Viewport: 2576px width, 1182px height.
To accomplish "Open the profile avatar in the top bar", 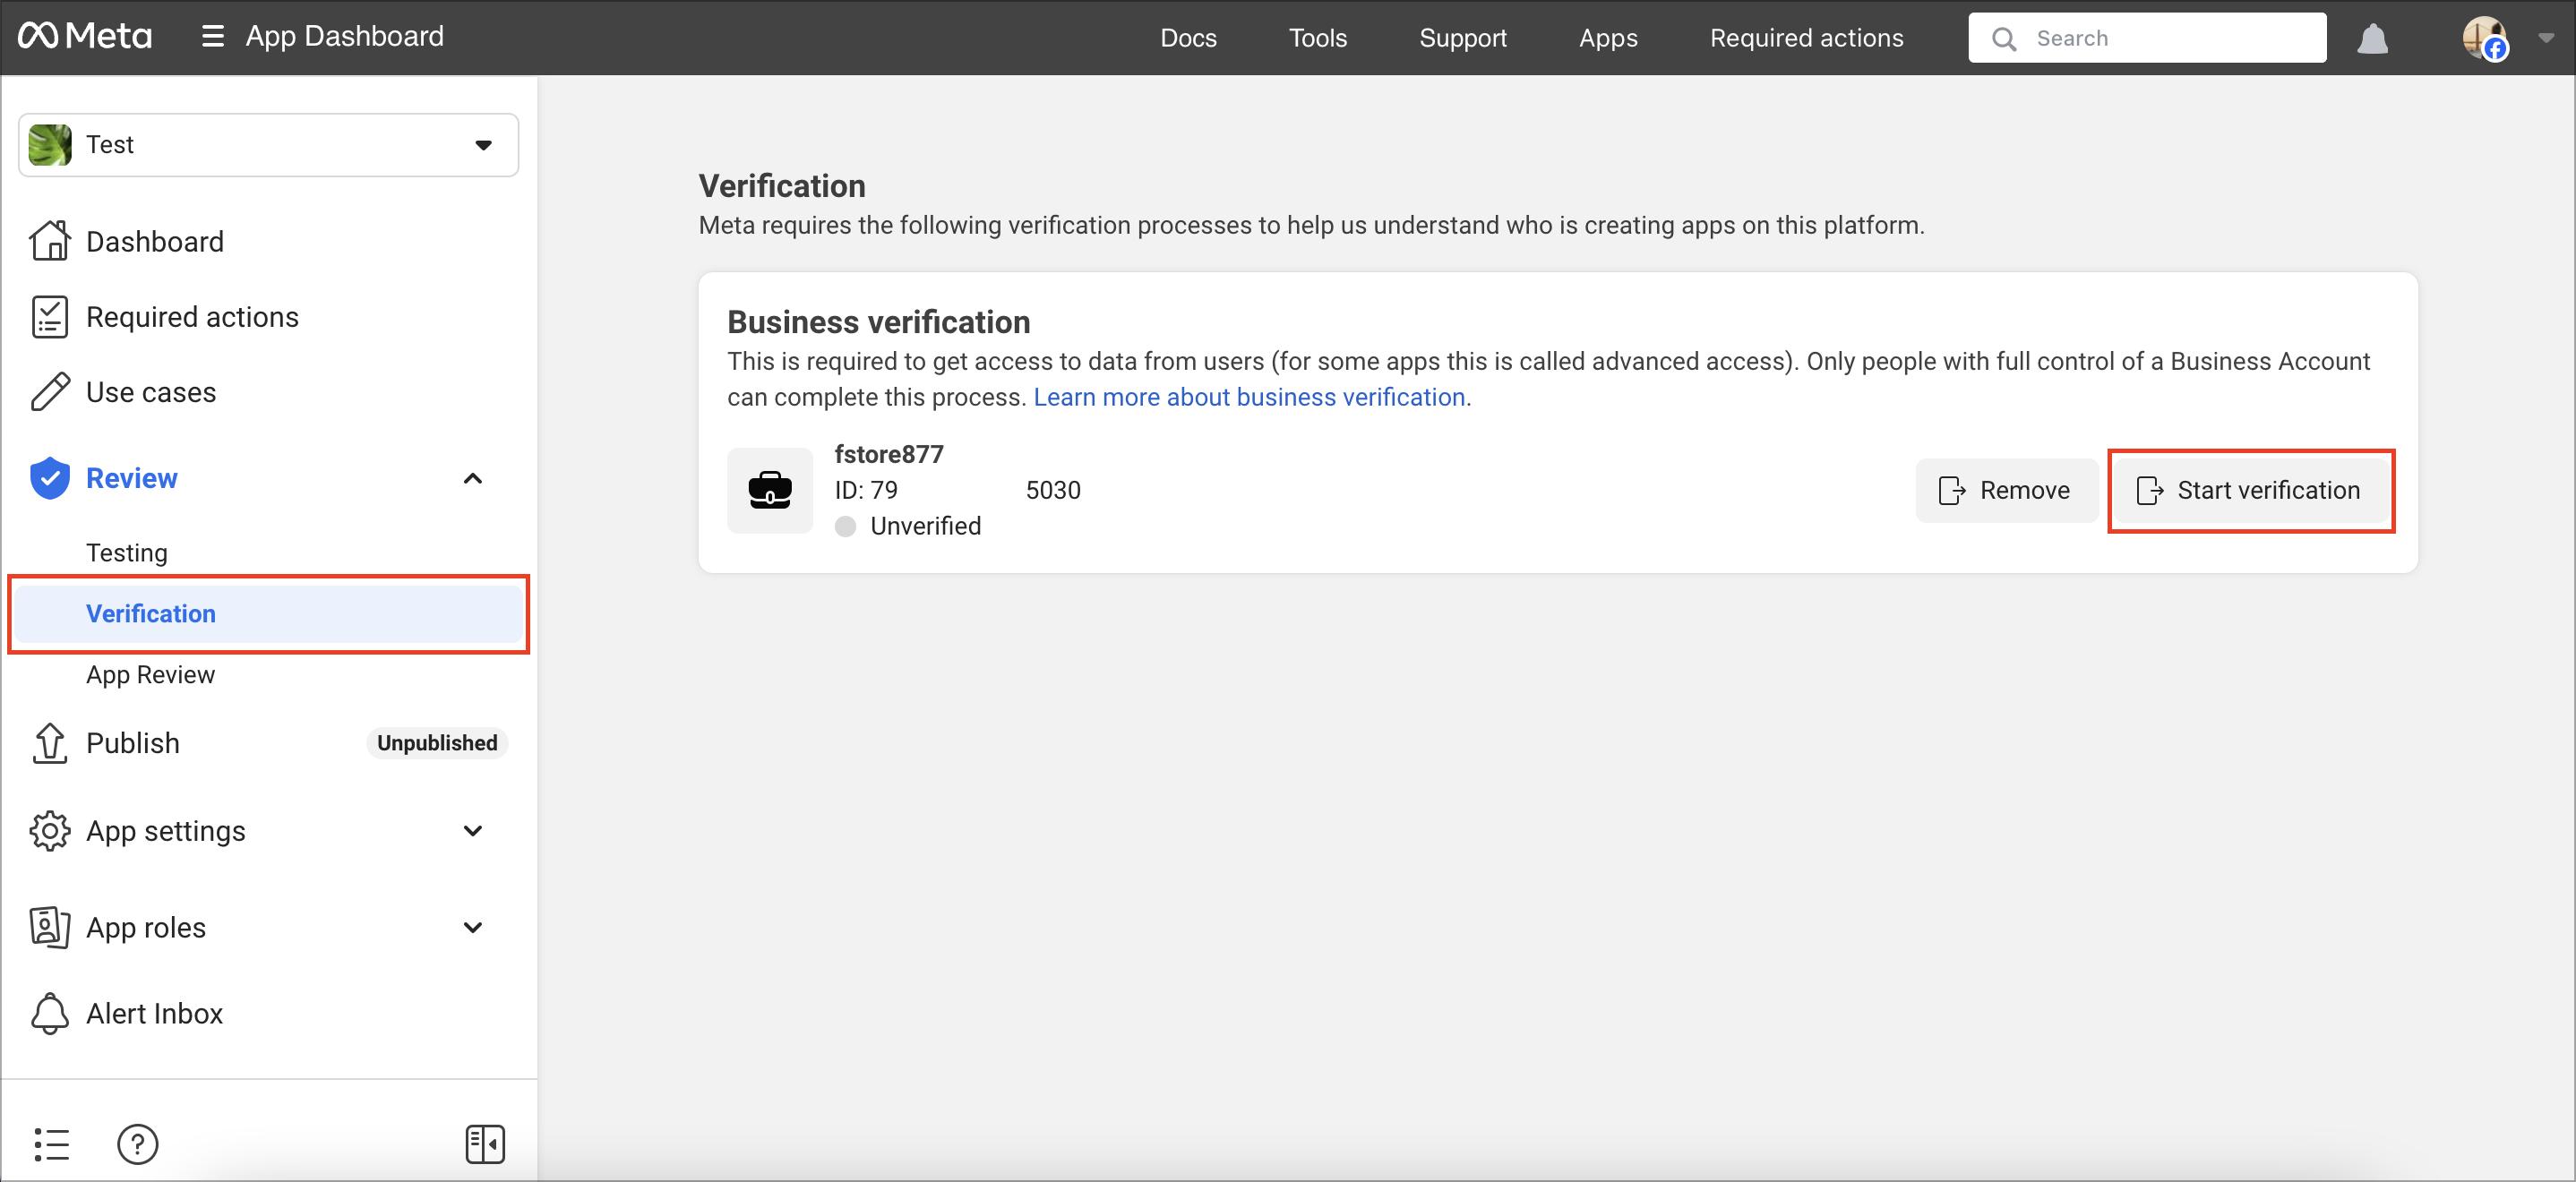I will pyautogui.click(x=2483, y=38).
